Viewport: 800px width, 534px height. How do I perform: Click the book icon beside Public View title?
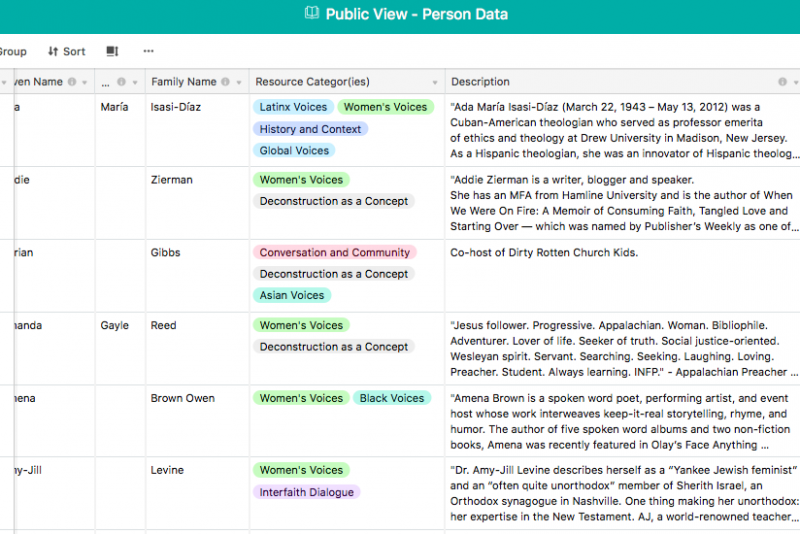(x=311, y=13)
